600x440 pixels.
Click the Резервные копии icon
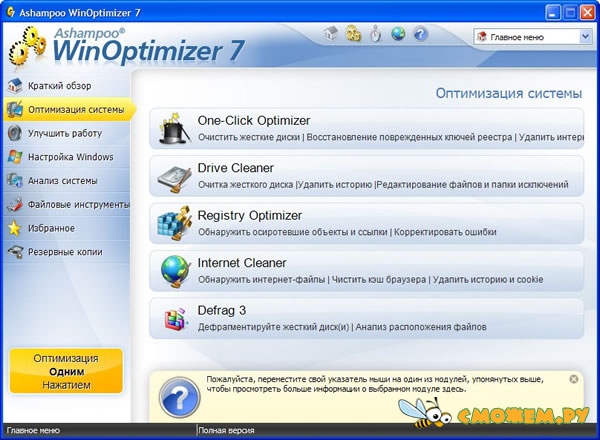click(x=15, y=252)
